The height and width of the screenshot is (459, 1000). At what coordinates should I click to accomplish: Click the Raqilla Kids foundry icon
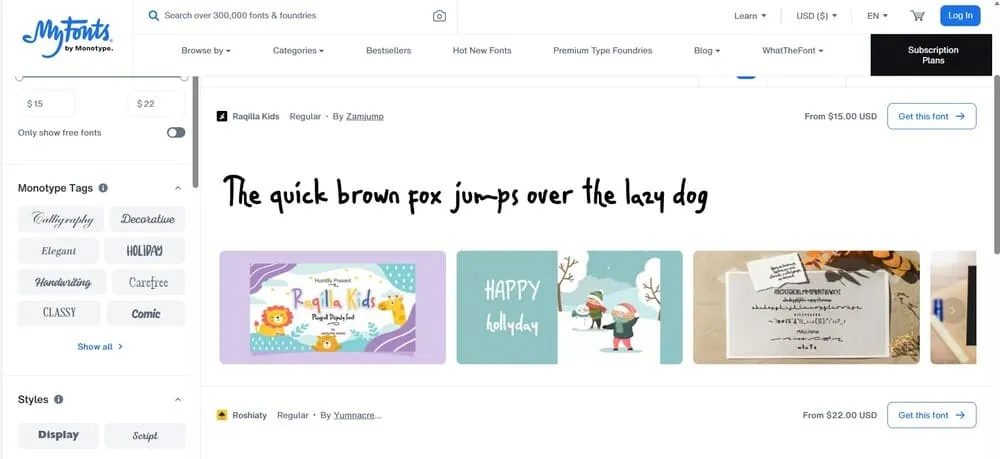(x=222, y=116)
